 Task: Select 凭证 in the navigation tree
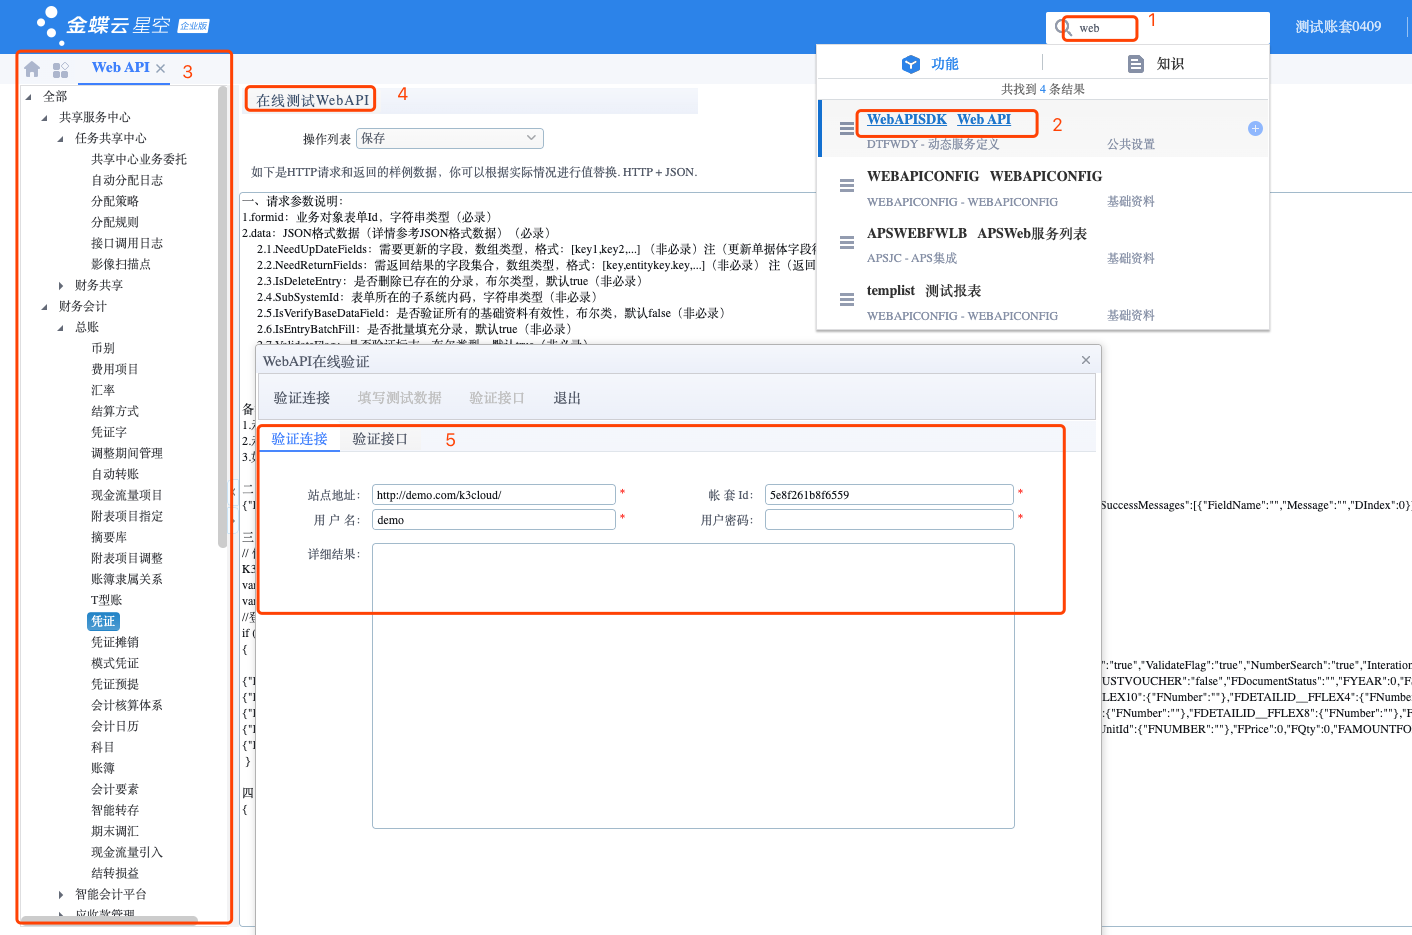tap(103, 621)
